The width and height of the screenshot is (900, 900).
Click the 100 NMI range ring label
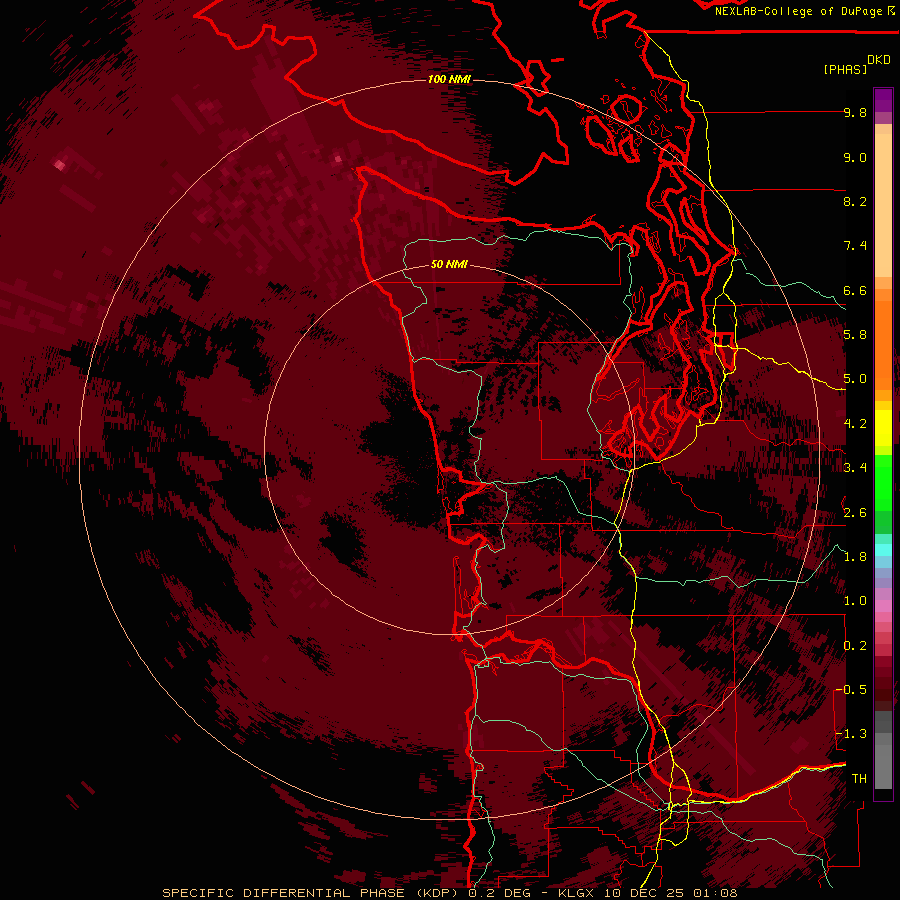(x=449, y=79)
